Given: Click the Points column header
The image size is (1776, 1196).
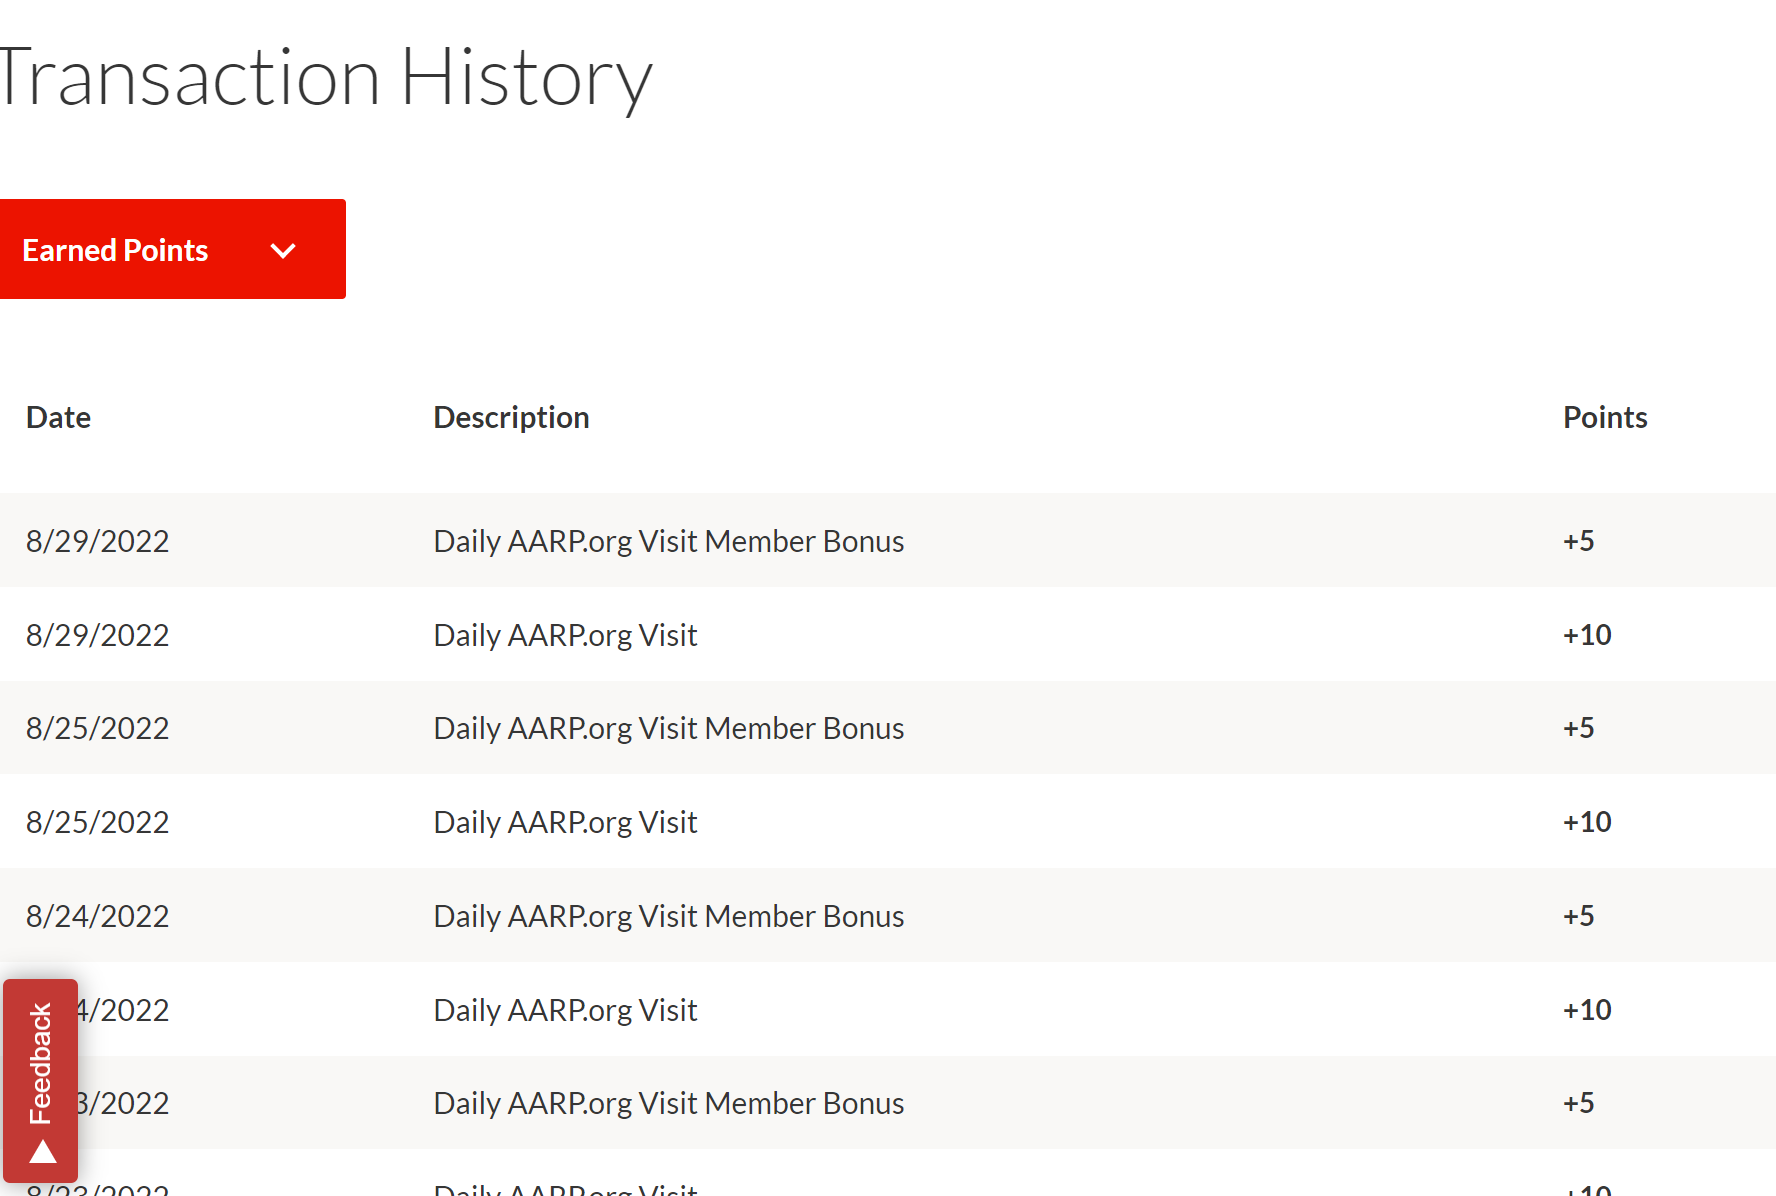Looking at the screenshot, I should click(1604, 417).
